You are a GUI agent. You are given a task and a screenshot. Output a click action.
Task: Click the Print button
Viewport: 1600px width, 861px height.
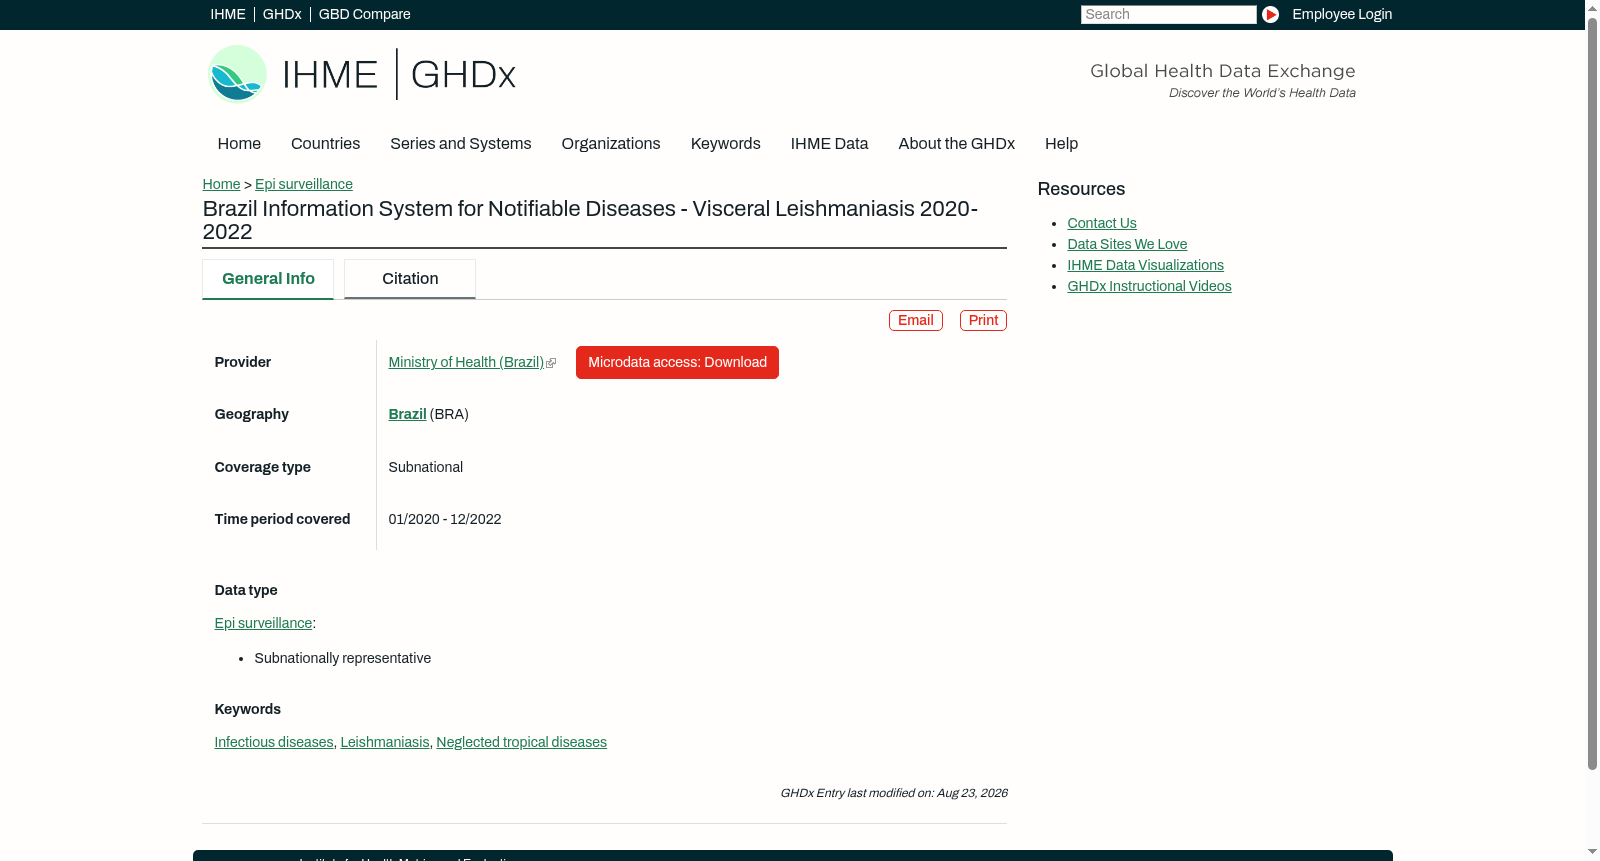pos(983,320)
